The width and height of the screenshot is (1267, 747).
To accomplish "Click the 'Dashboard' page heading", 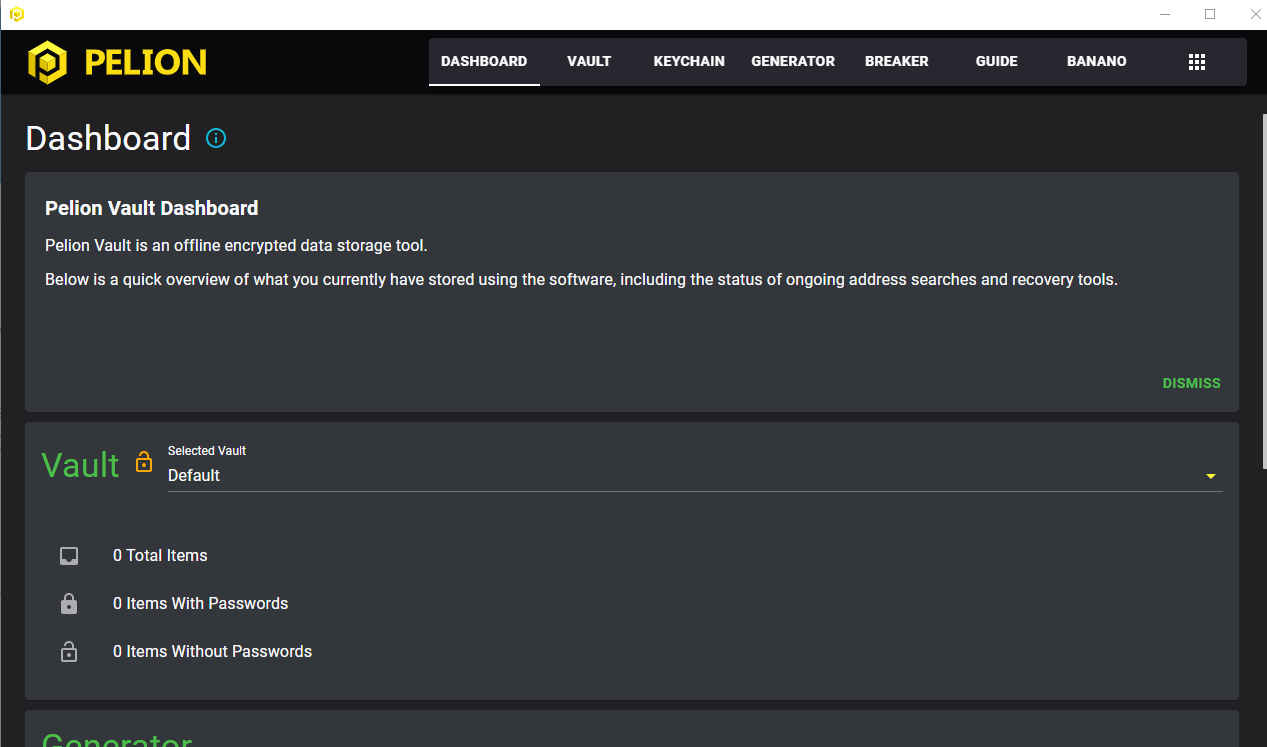I will [x=108, y=138].
